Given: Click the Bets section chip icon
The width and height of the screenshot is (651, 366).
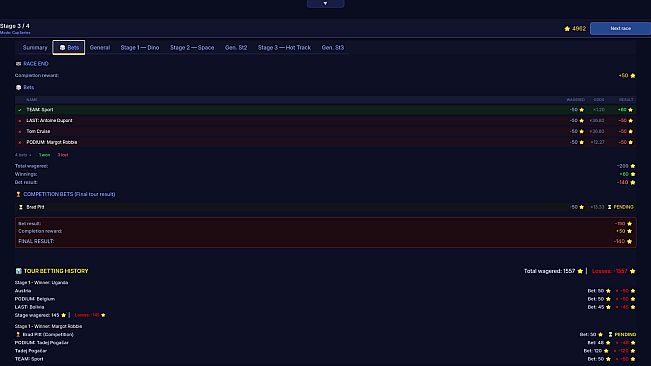Looking at the screenshot, I should [x=18, y=88].
